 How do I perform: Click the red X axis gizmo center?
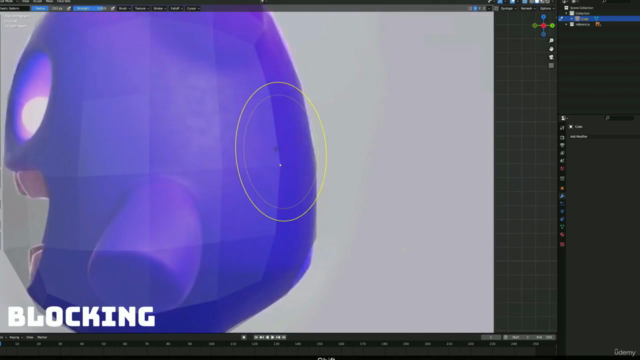pyautogui.click(x=543, y=26)
